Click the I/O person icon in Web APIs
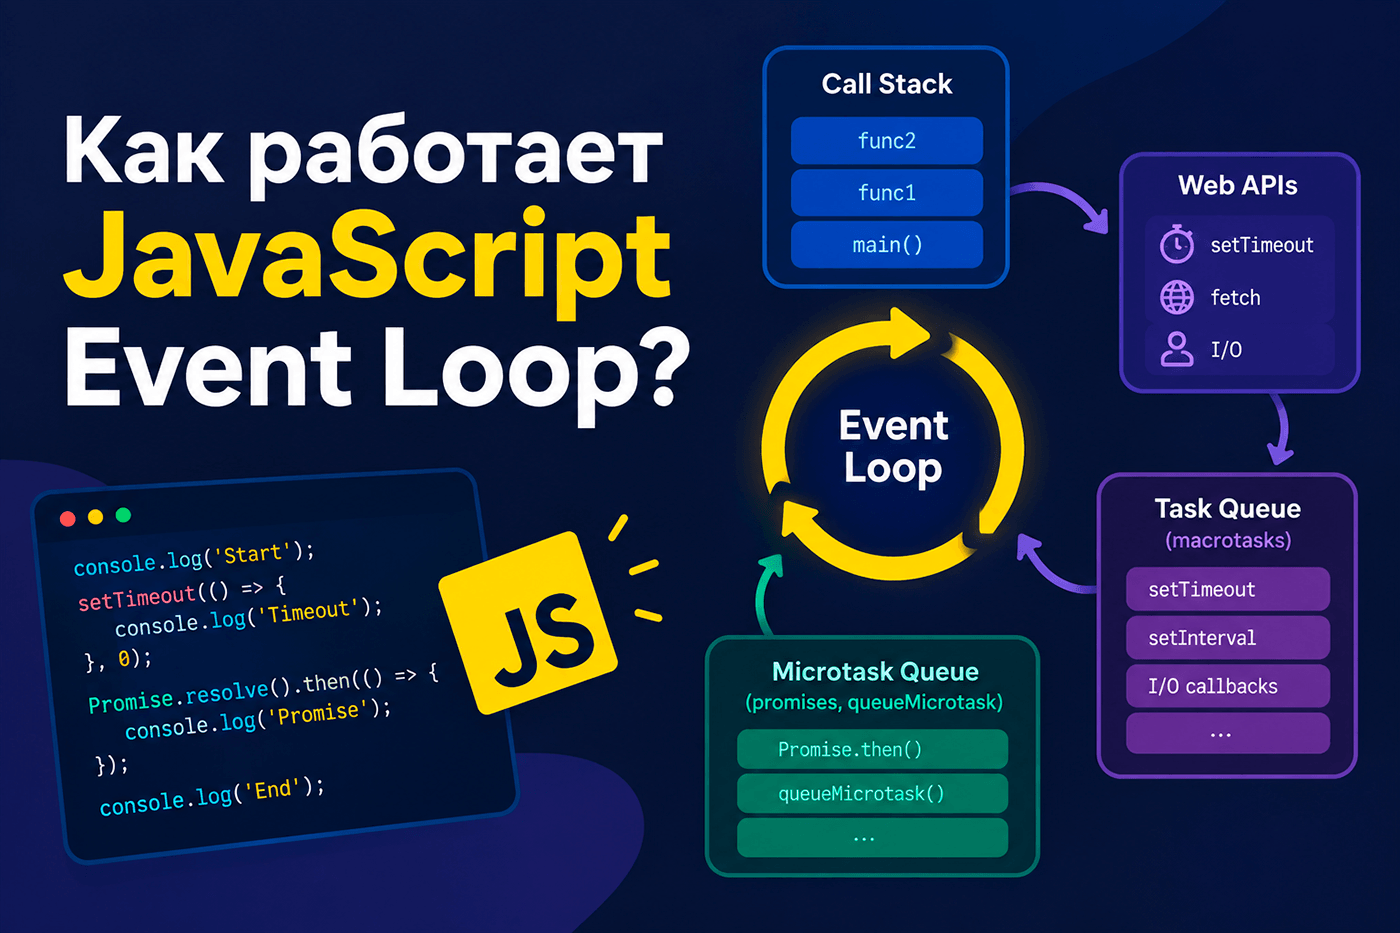1400x933 pixels. (1177, 349)
